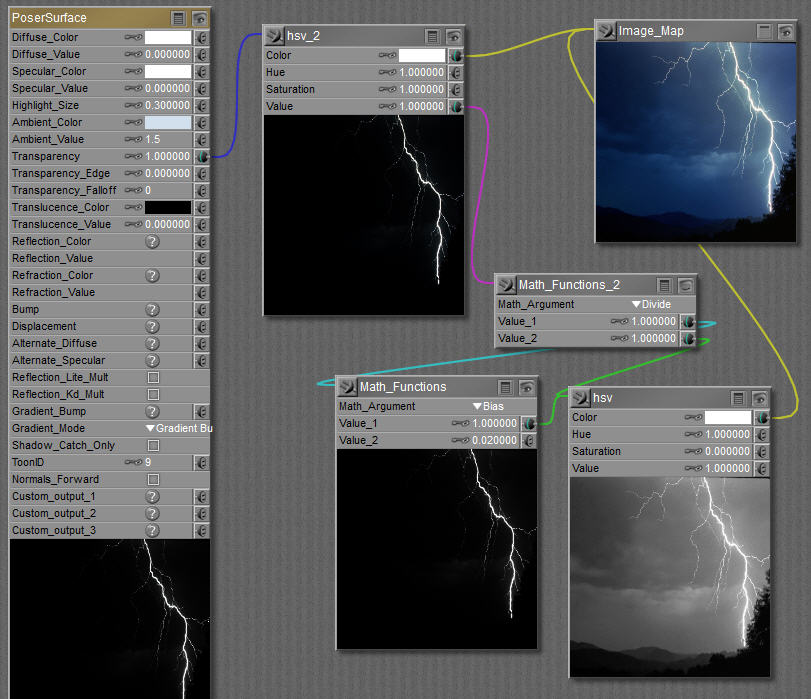Viewport: 811px width, 699px height.
Task: Click the question mark beside Bump
Action: click(x=152, y=310)
